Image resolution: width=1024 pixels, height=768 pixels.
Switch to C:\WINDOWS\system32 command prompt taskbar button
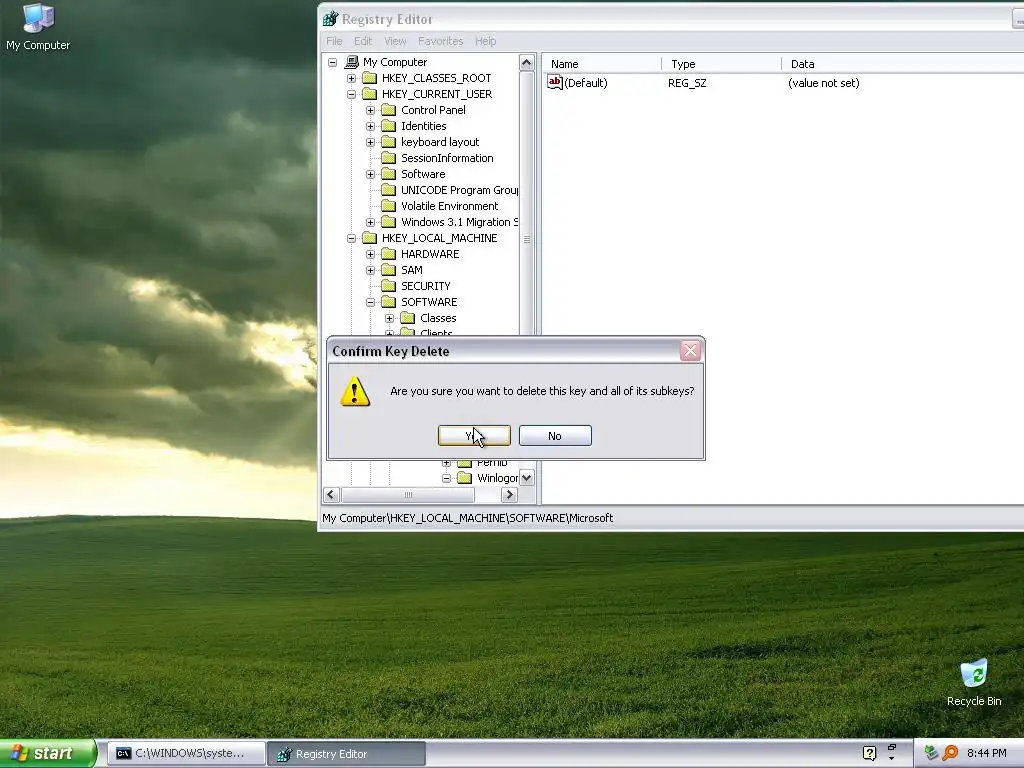[x=186, y=754]
